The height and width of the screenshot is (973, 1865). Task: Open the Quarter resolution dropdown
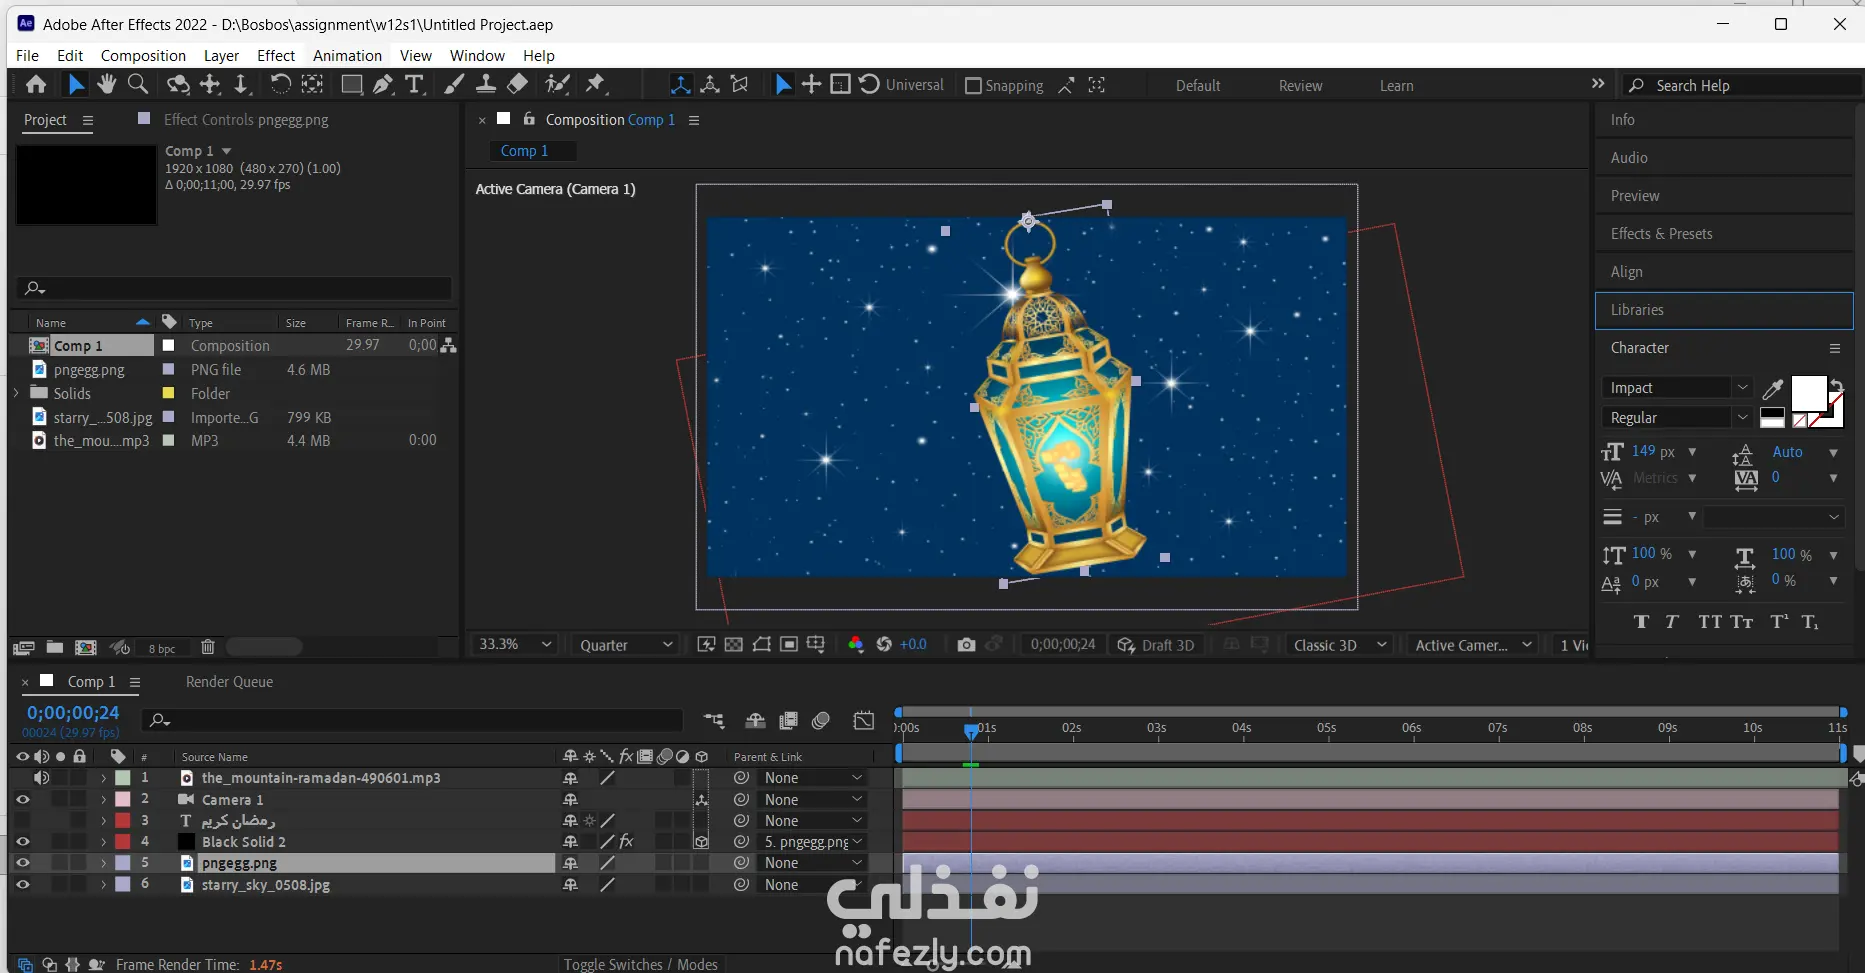tap(626, 645)
